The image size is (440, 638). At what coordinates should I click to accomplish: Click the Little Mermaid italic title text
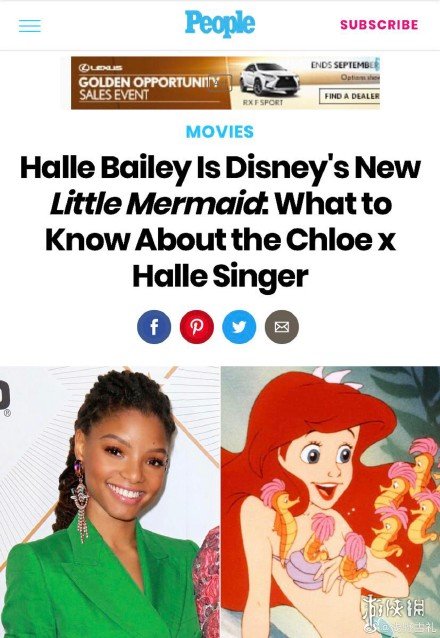(x=156, y=203)
